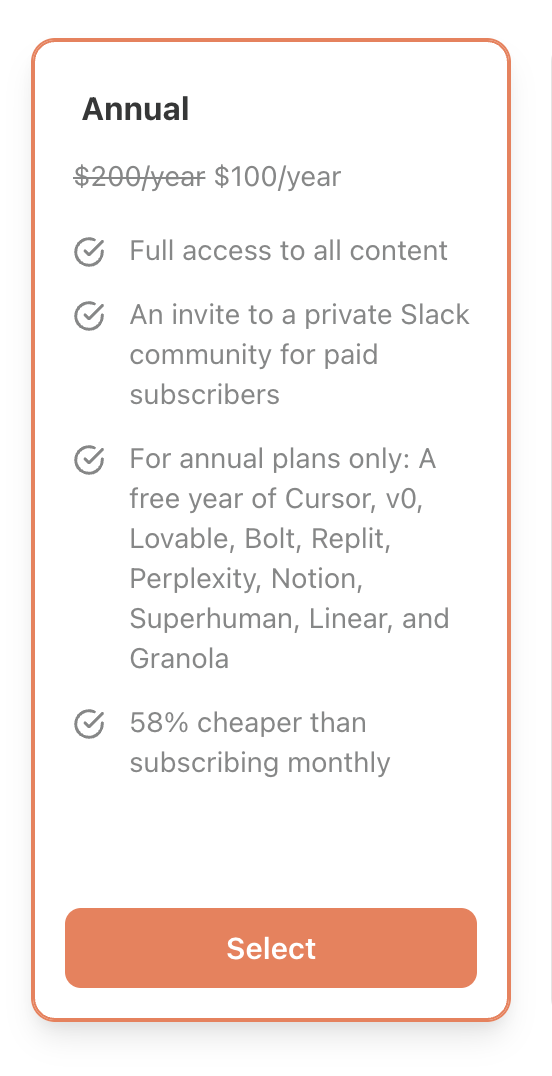
Task: Click the Annual plan heading
Action: 135,109
